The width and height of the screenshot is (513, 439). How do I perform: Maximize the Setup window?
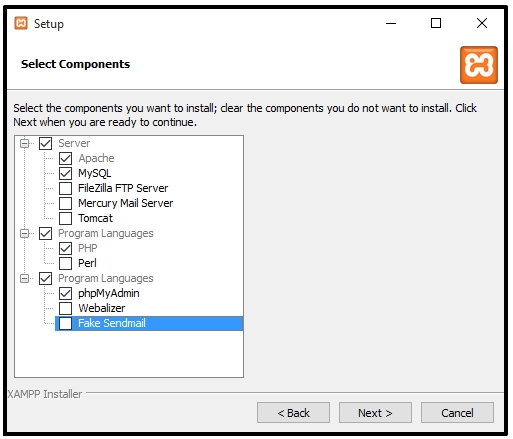click(436, 23)
